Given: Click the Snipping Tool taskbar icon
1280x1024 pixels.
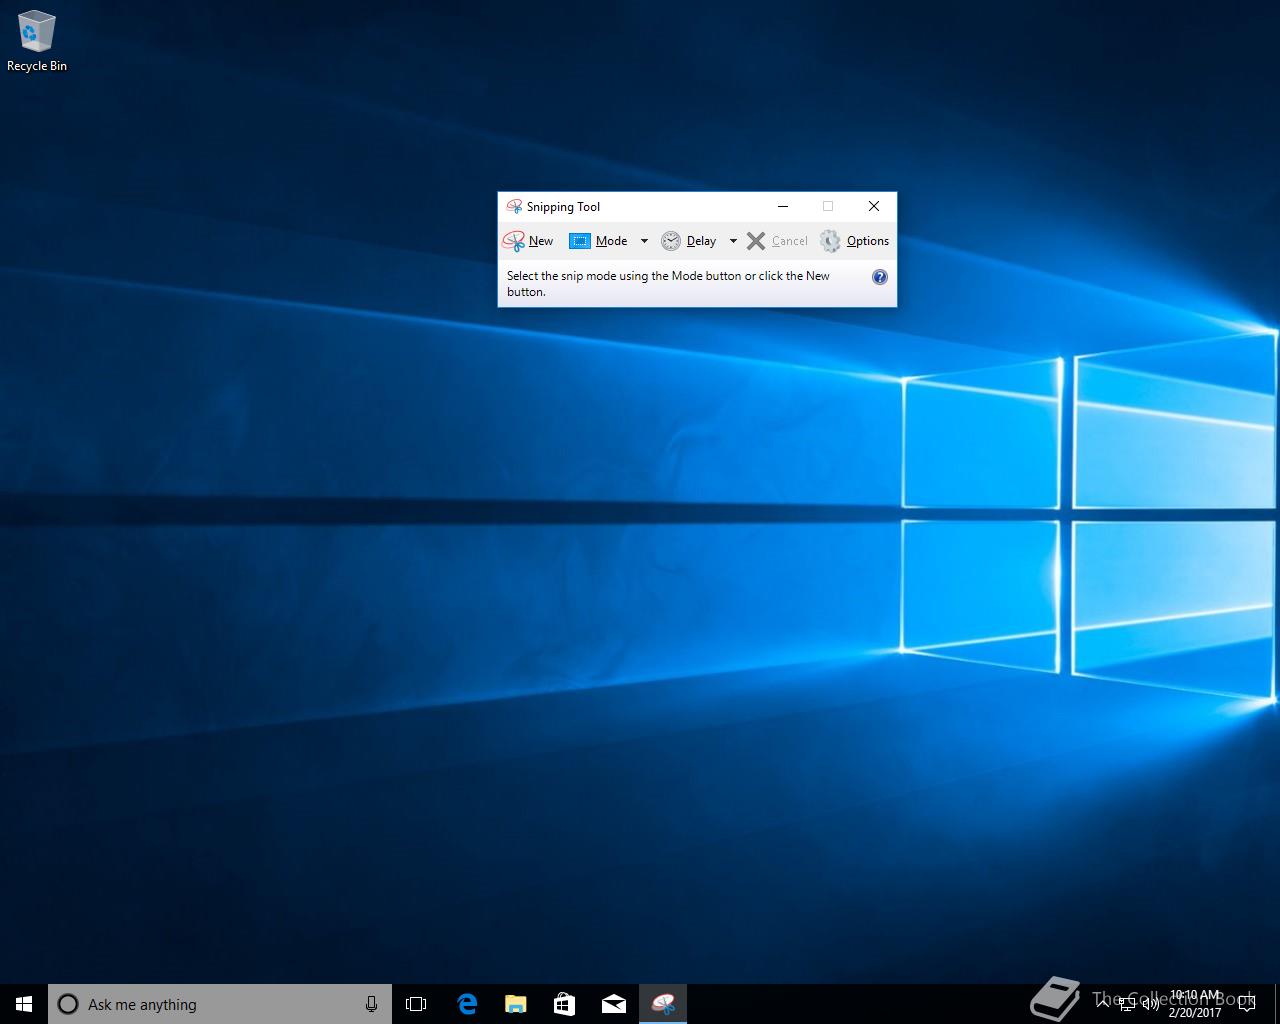Looking at the screenshot, I should 663,1004.
